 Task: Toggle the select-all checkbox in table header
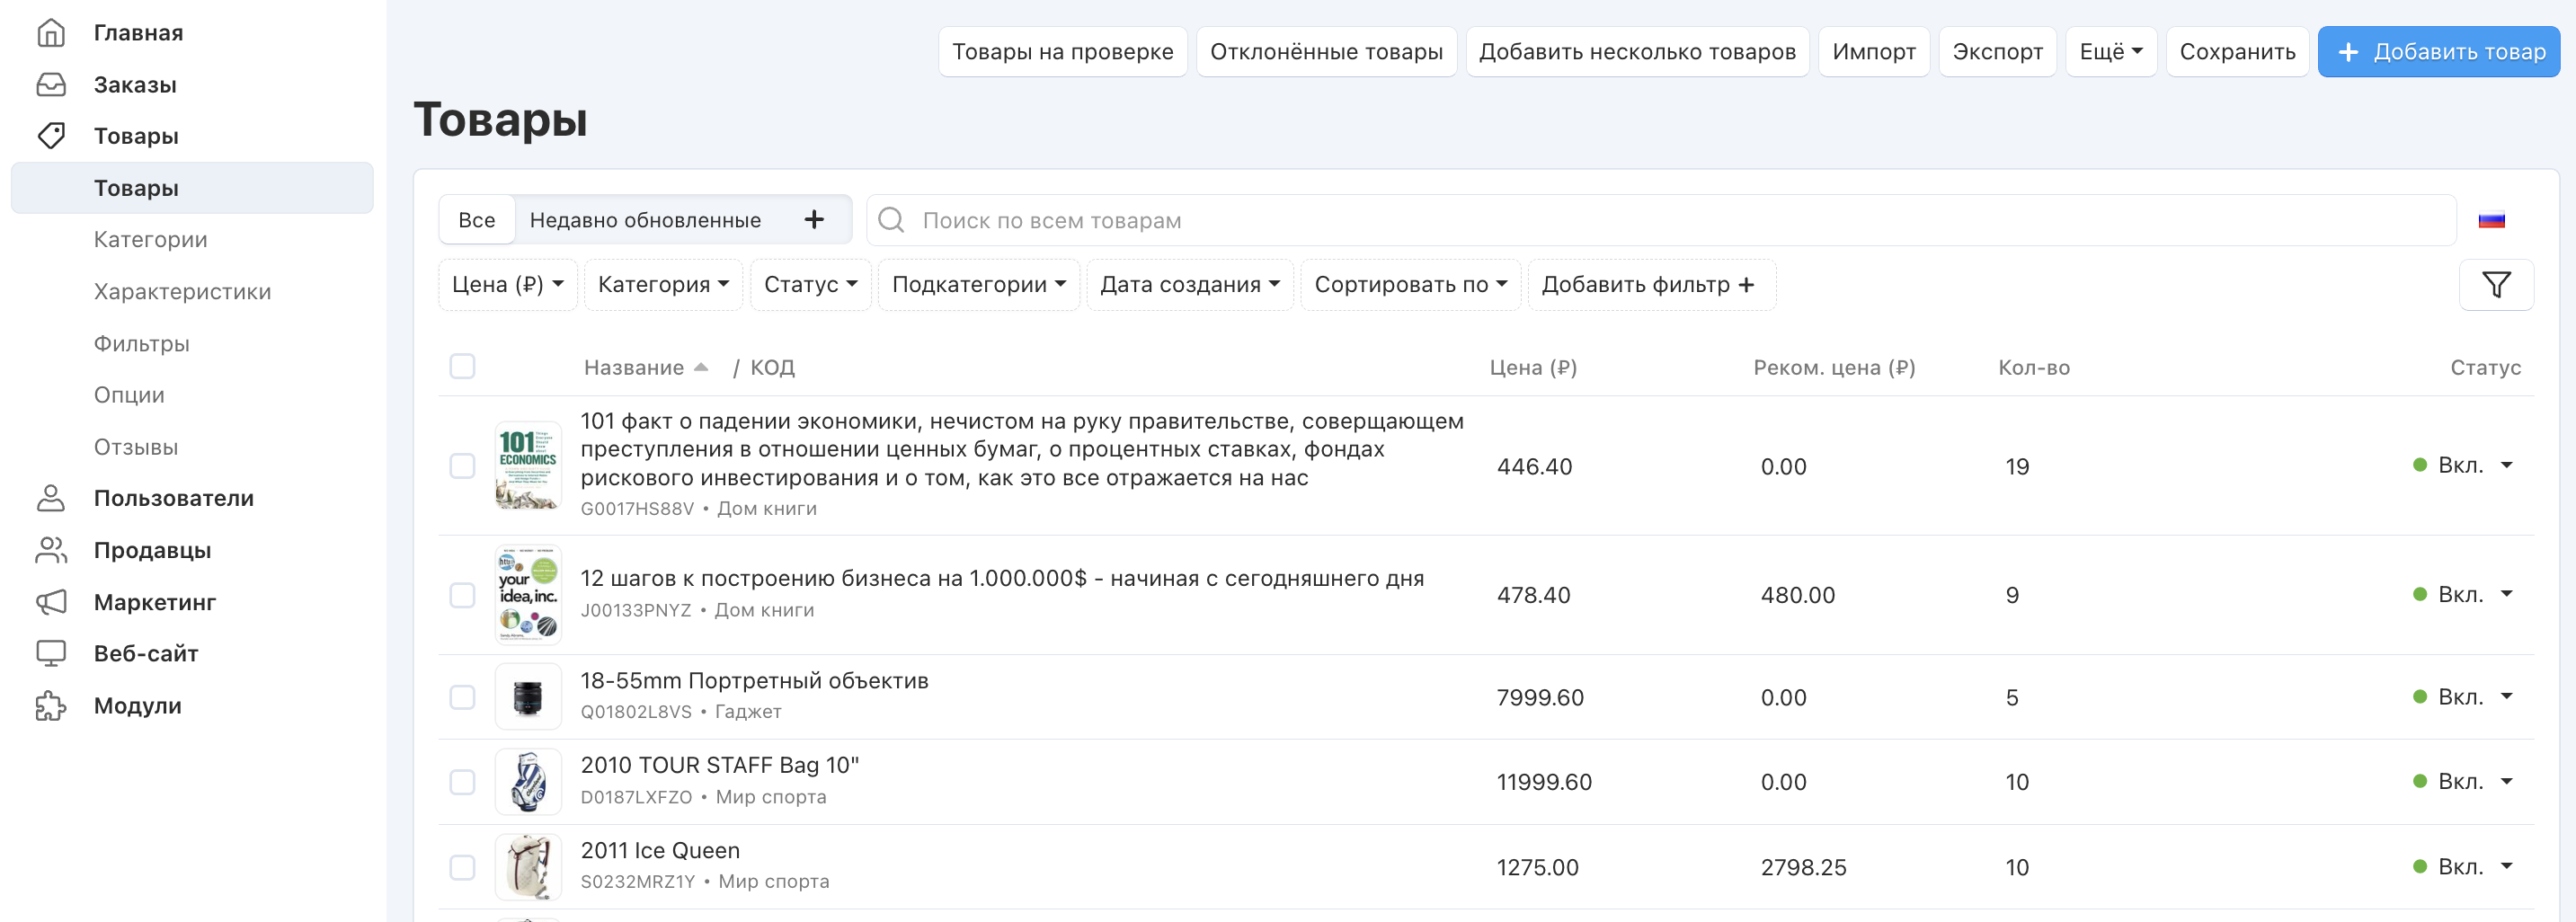462,367
